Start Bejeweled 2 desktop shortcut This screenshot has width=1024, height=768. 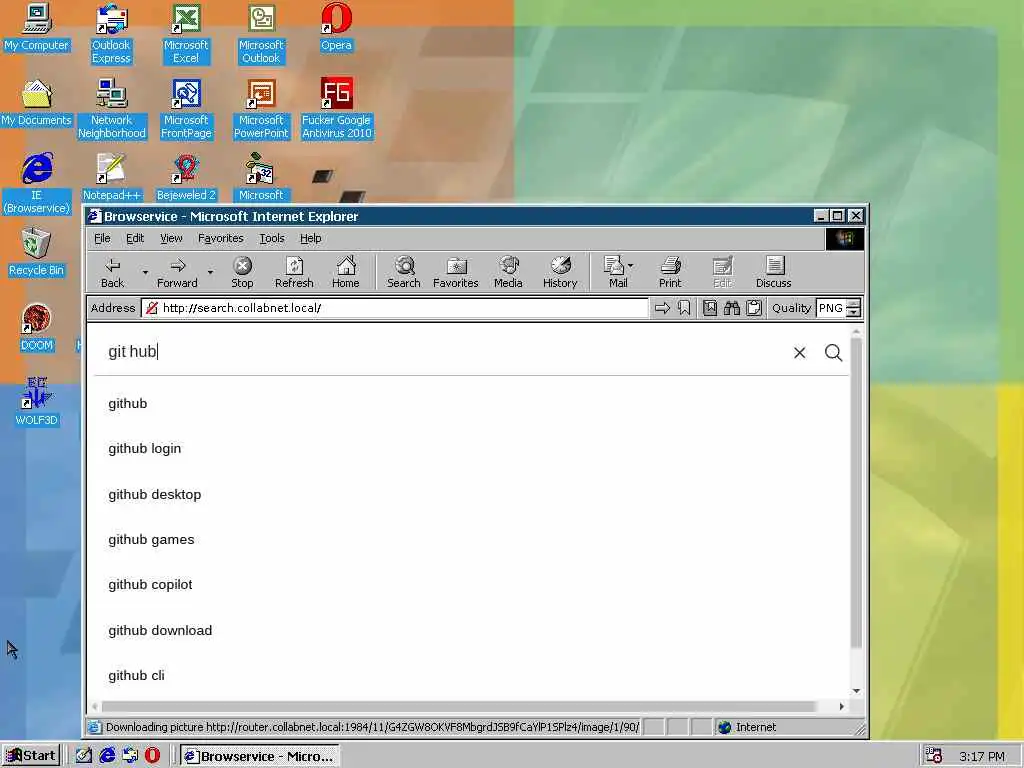tap(186, 177)
